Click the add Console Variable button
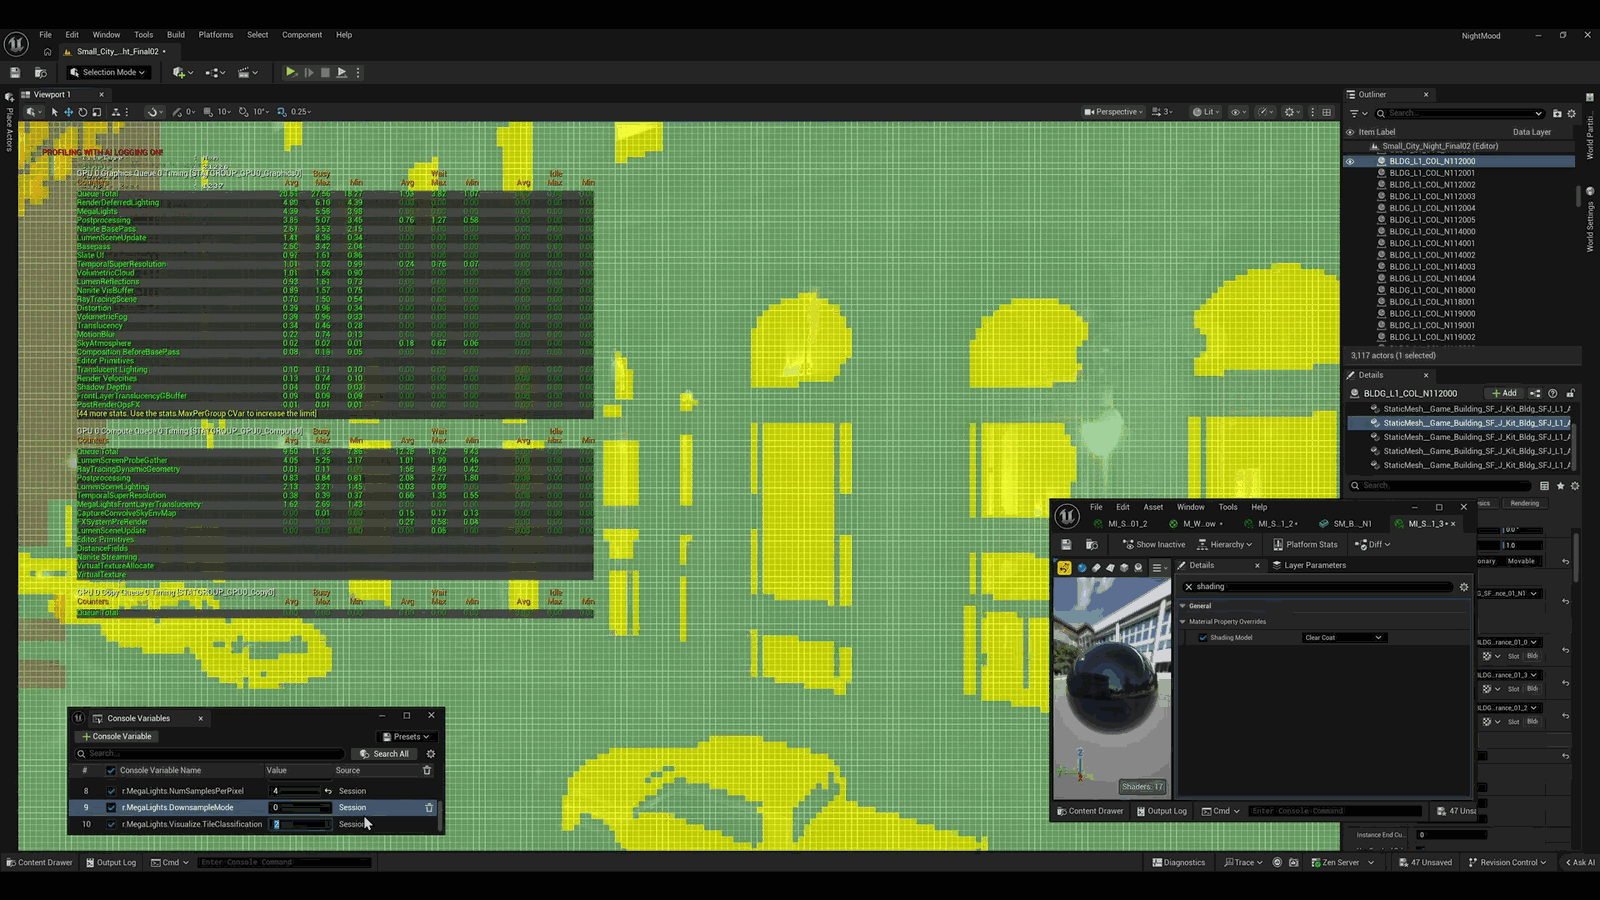The image size is (1600, 900). point(117,737)
